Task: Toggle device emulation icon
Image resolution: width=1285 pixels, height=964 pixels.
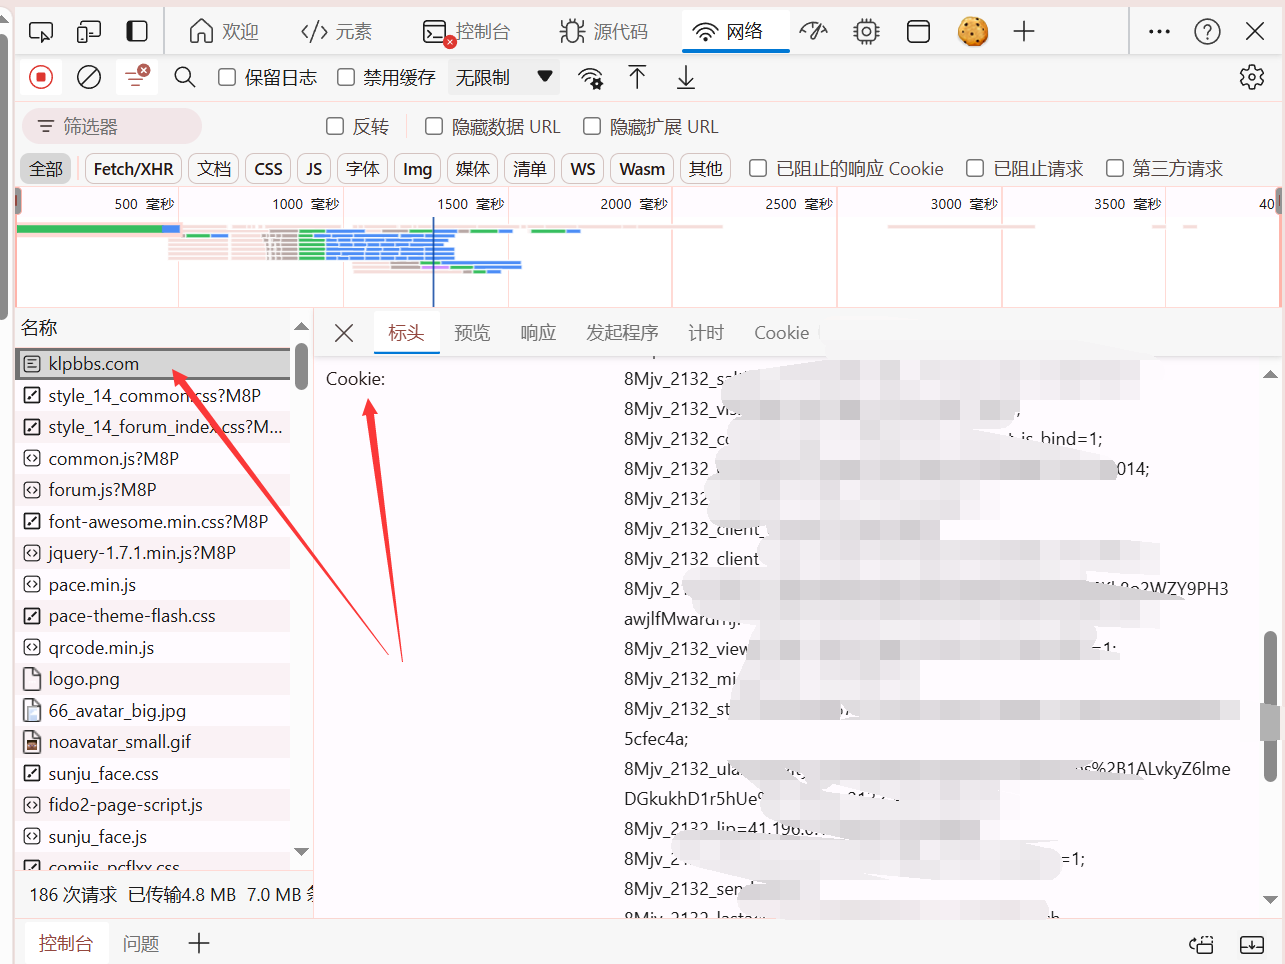Action: point(89,32)
